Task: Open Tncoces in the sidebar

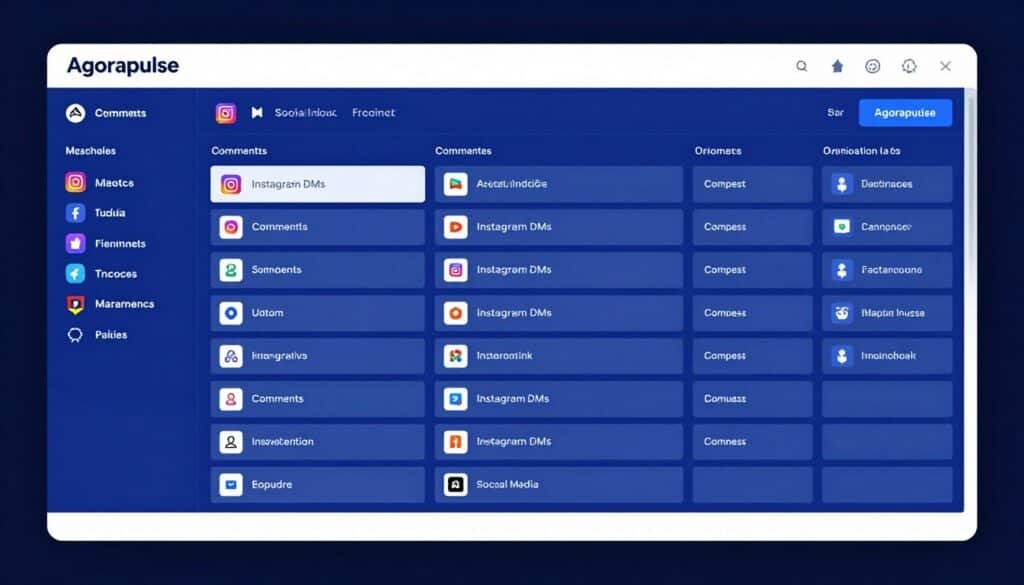Action: (x=116, y=274)
